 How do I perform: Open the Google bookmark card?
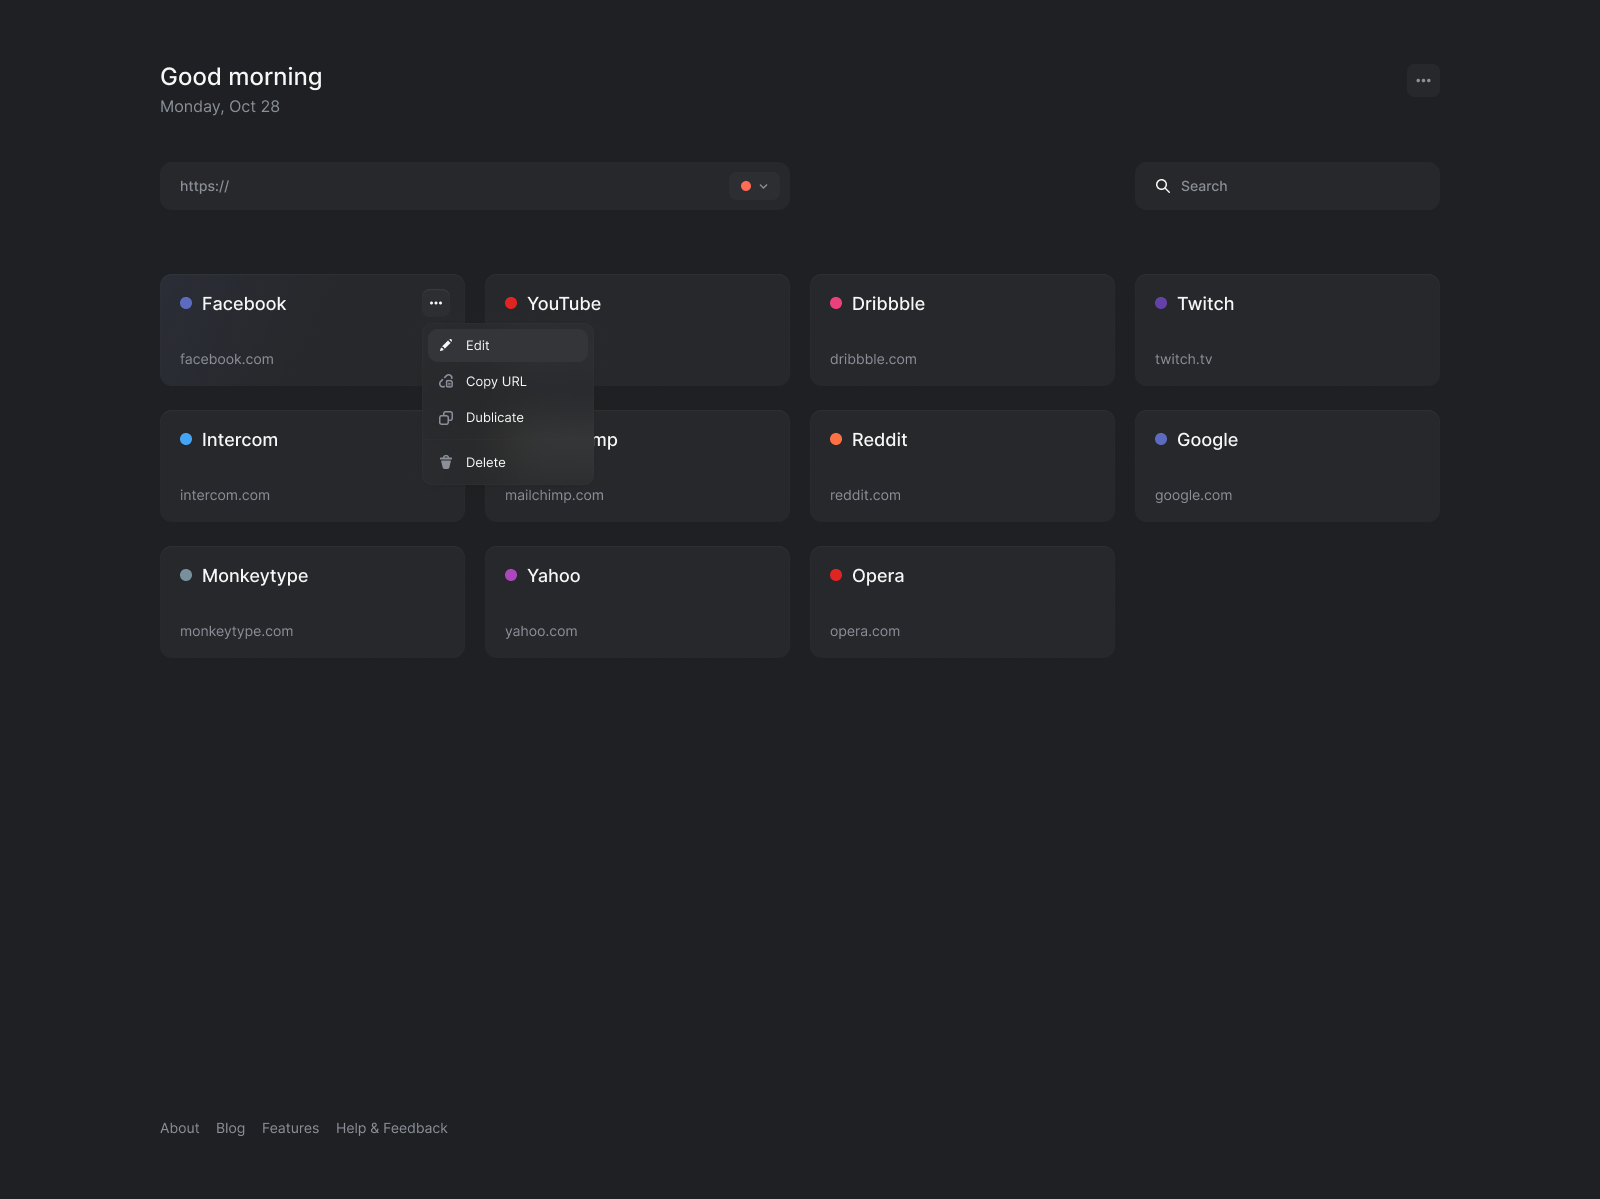coord(1287,465)
